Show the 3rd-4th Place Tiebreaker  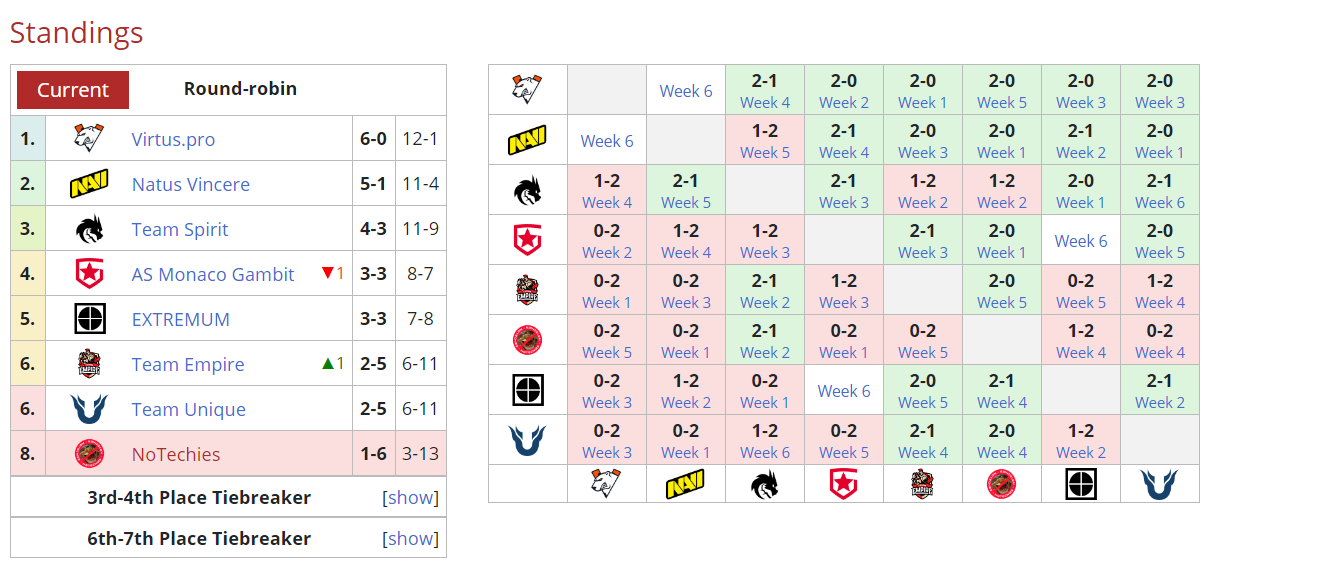click(x=410, y=498)
